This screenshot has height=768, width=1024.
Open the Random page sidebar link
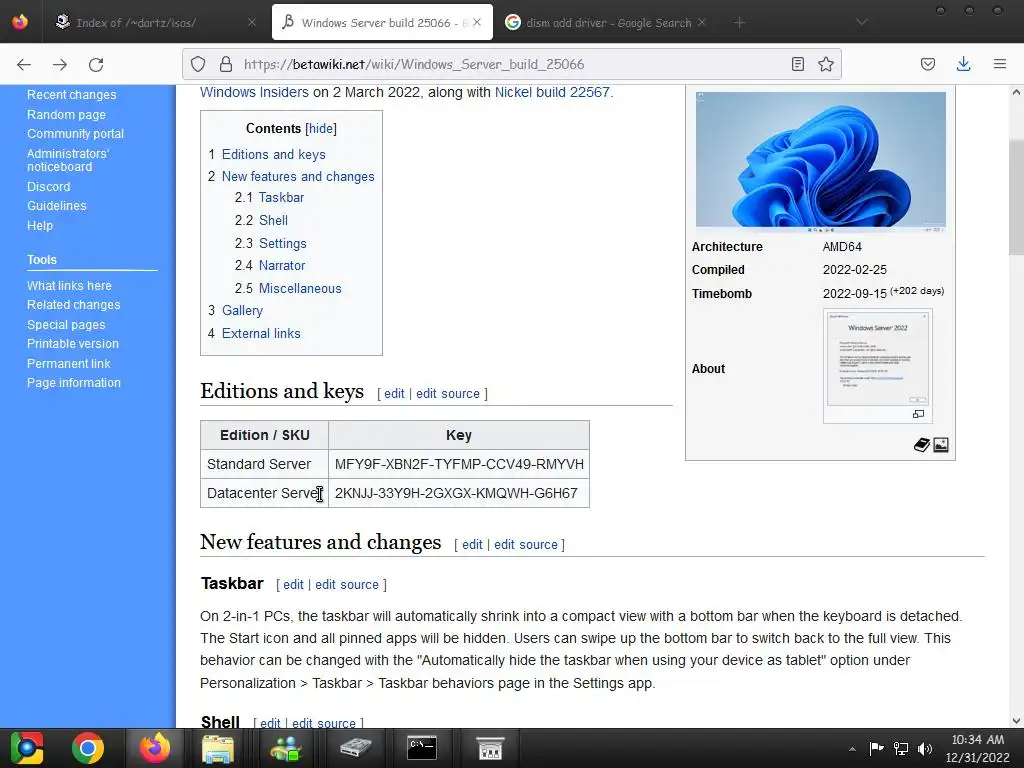point(66,114)
